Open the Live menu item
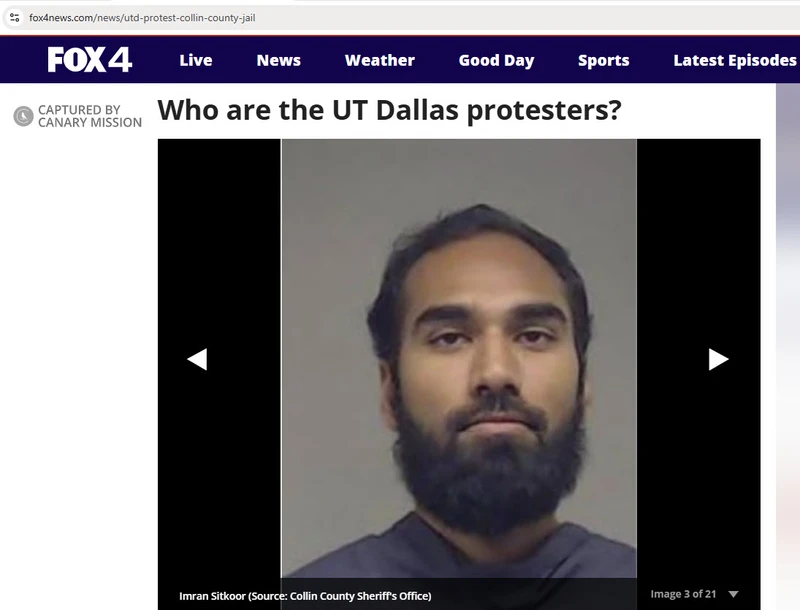The height and width of the screenshot is (610, 800). (x=196, y=60)
